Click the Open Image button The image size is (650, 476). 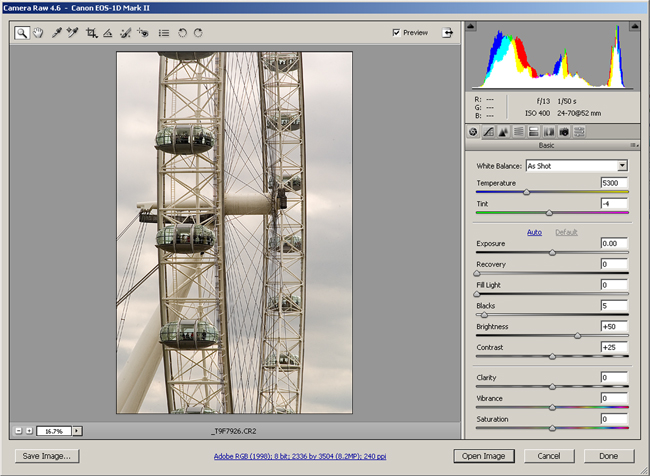coord(484,456)
